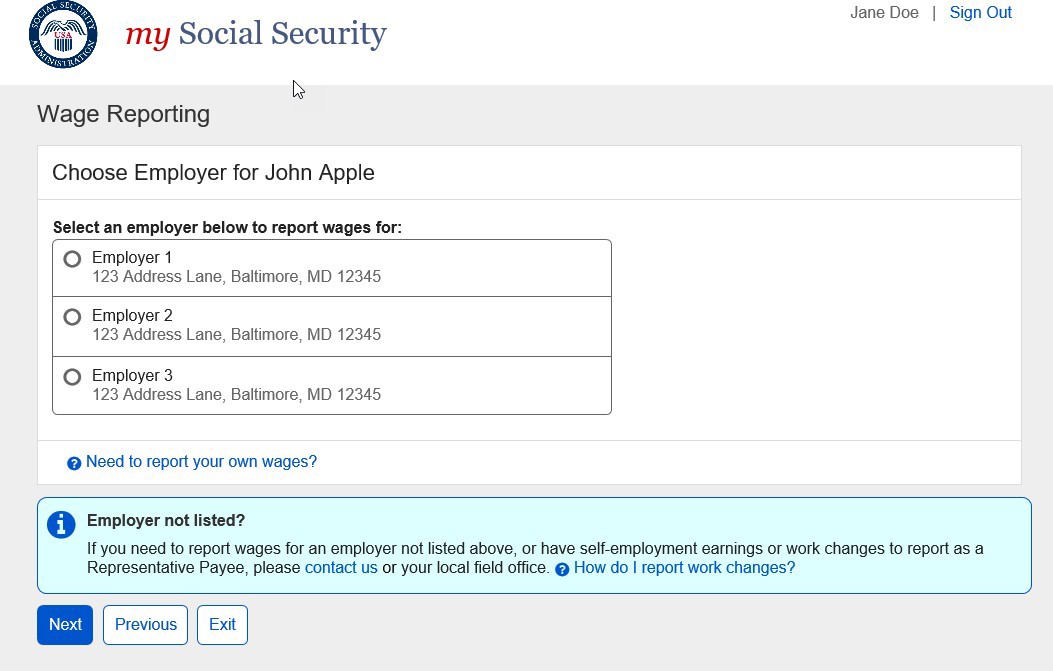
Task: Follow the "contact us" link
Action: (x=341, y=568)
